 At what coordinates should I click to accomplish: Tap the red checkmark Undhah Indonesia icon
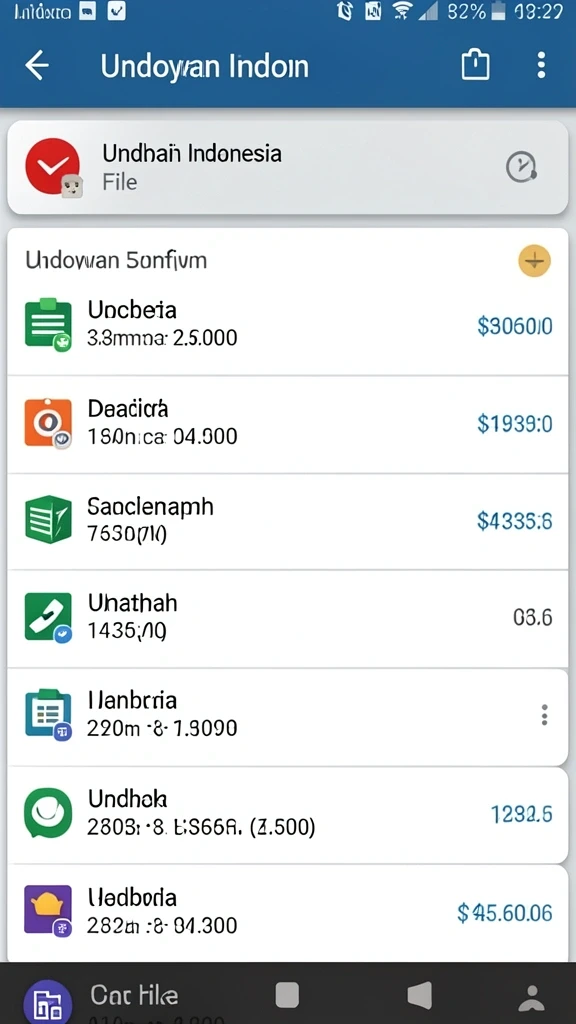coord(53,167)
